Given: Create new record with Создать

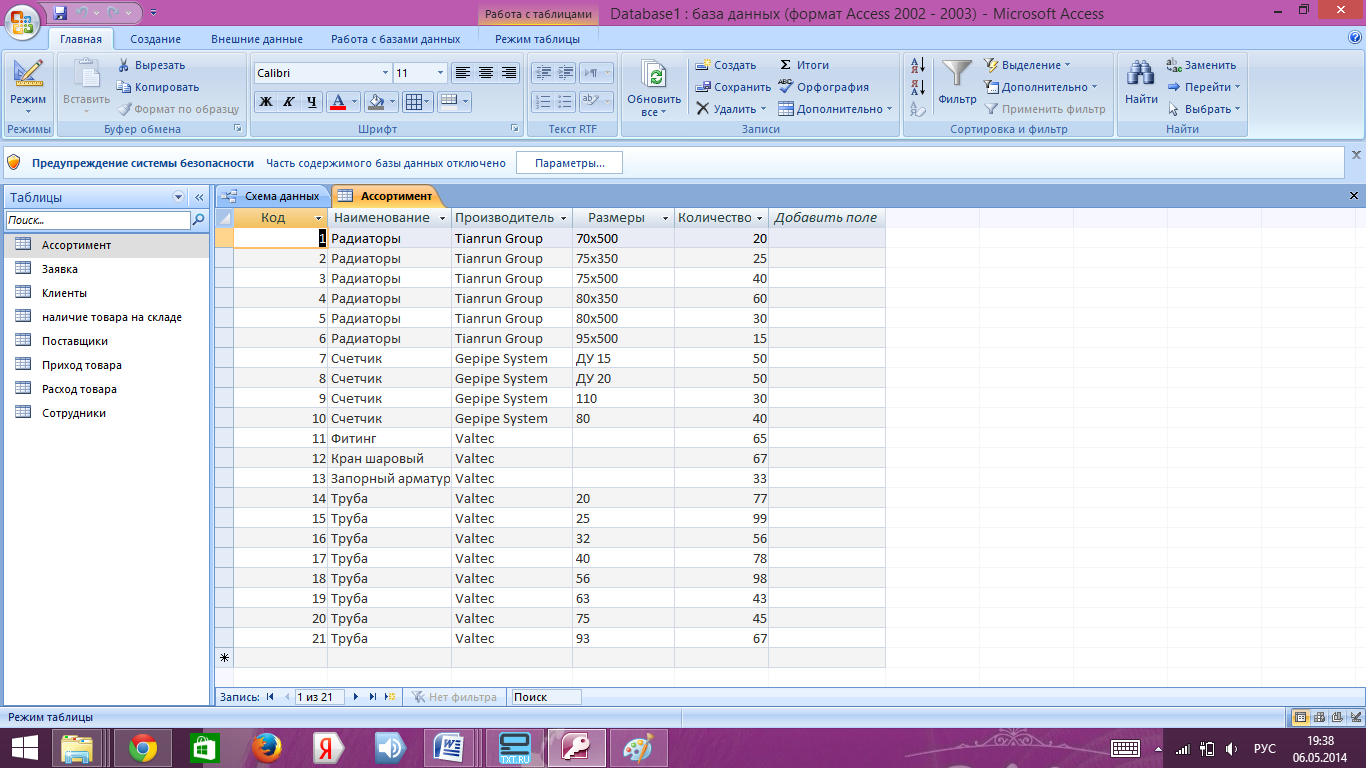Looking at the screenshot, I should 725,65.
